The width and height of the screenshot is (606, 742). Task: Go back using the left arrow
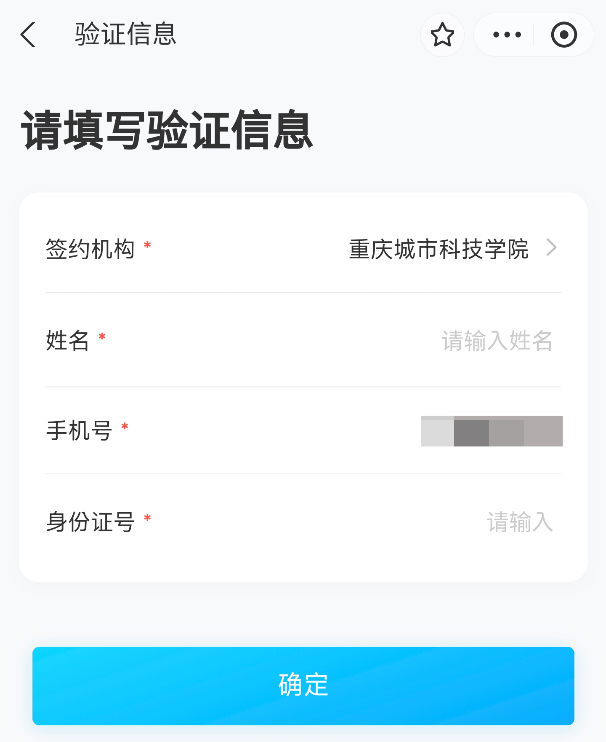[x=28, y=35]
